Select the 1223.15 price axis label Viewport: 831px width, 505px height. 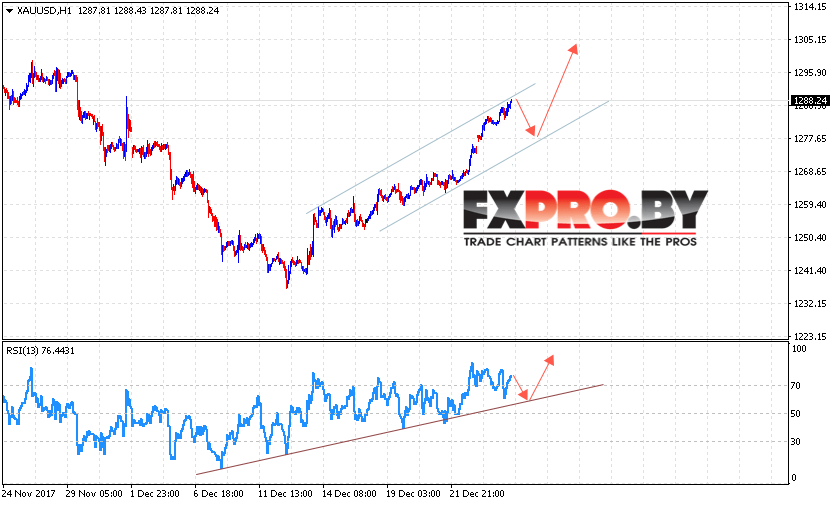tap(810, 336)
